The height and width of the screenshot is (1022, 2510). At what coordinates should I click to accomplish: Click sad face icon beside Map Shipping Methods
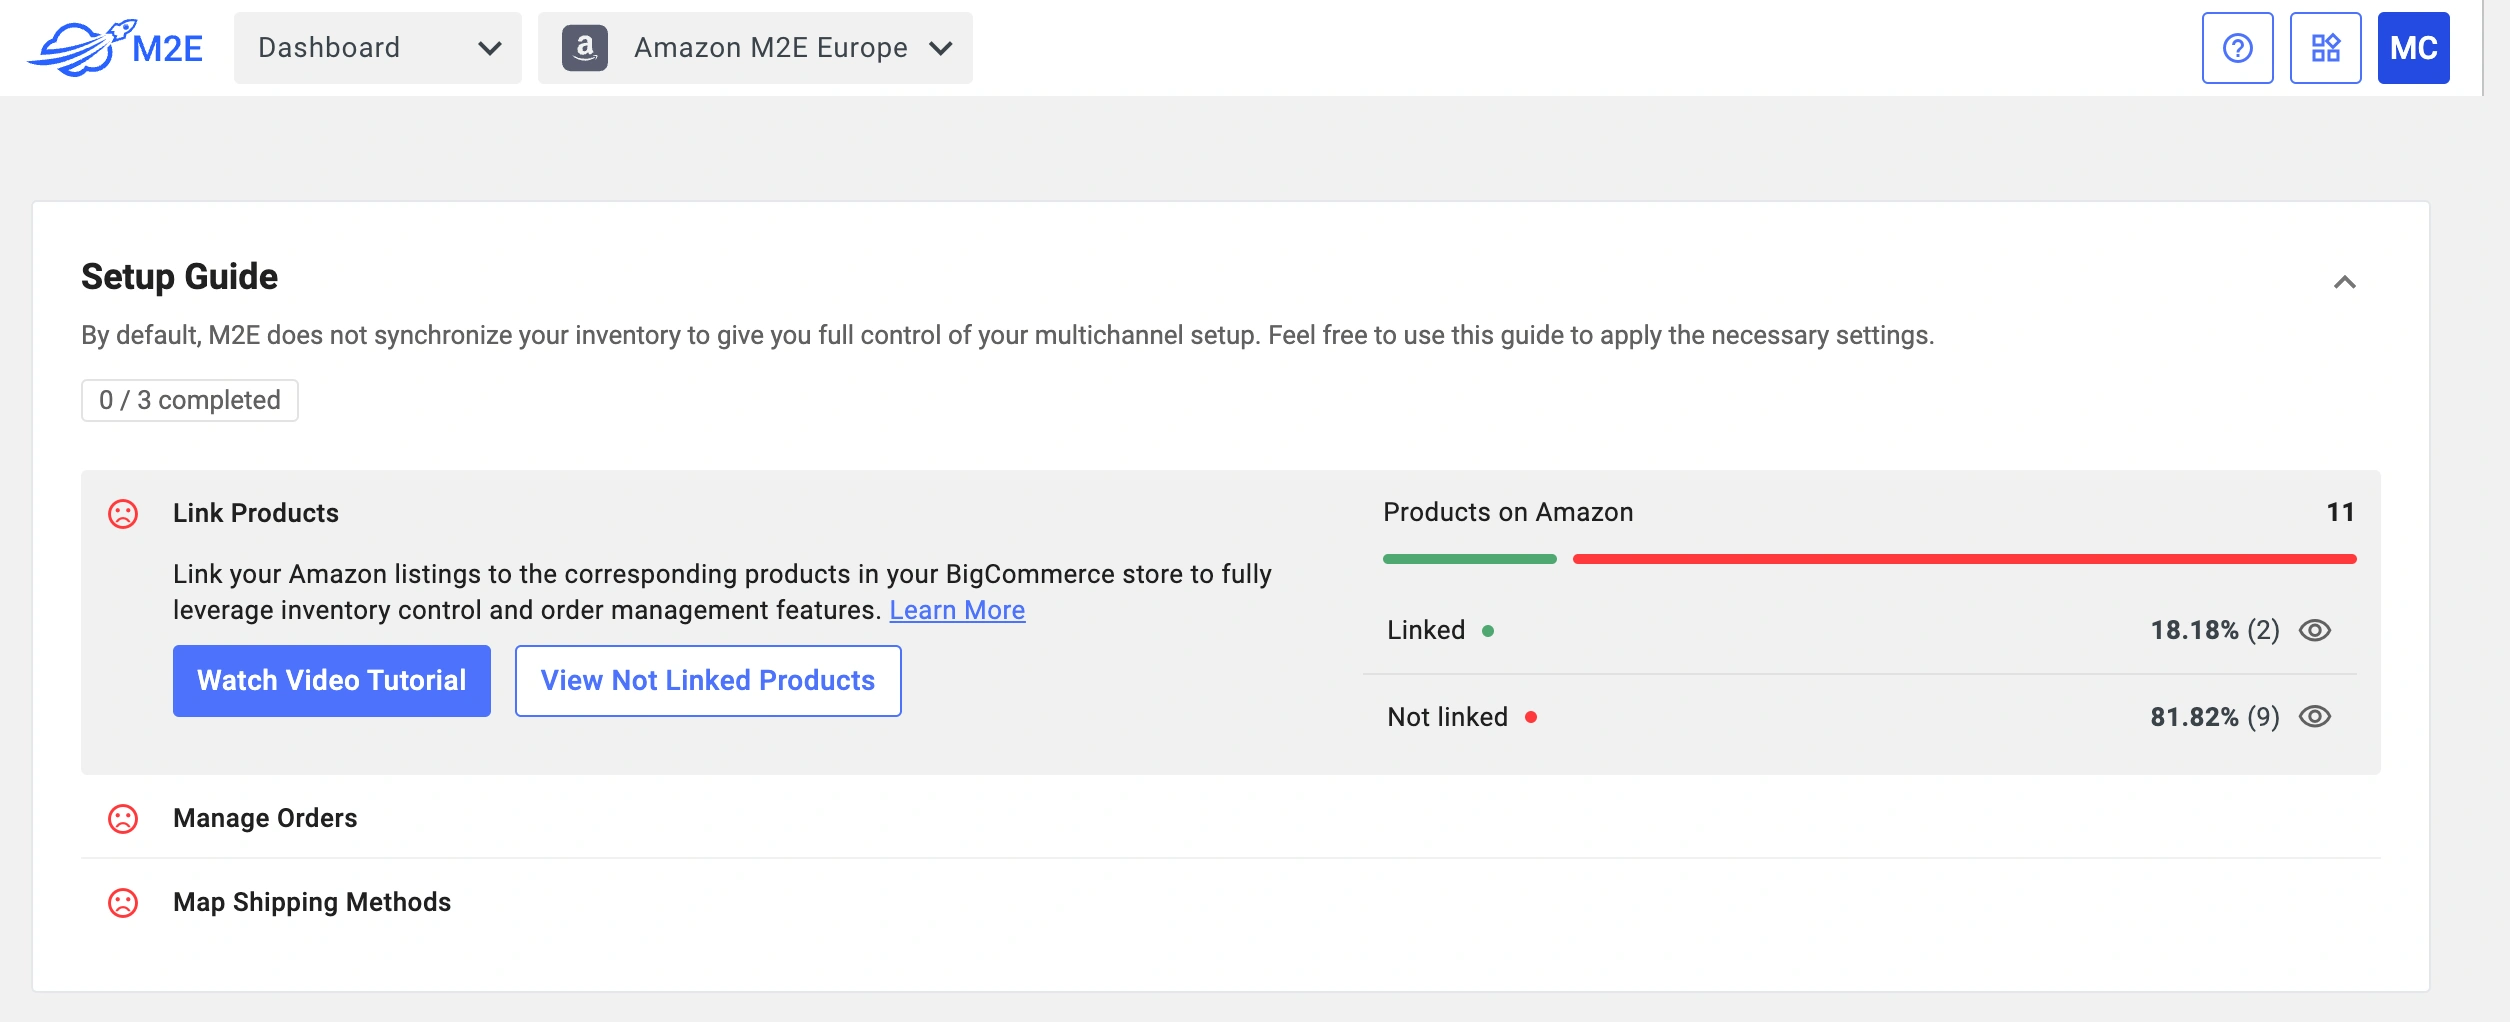pos(123,903)
